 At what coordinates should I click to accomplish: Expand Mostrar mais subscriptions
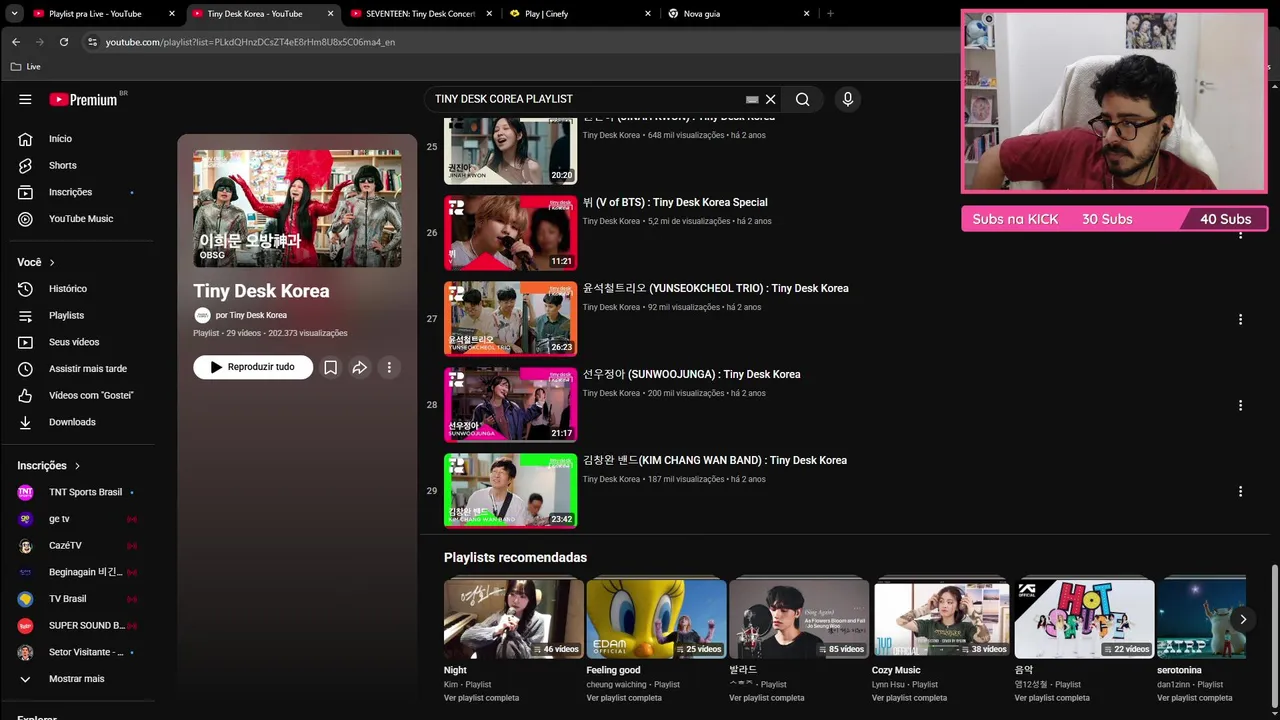(78, 679)
